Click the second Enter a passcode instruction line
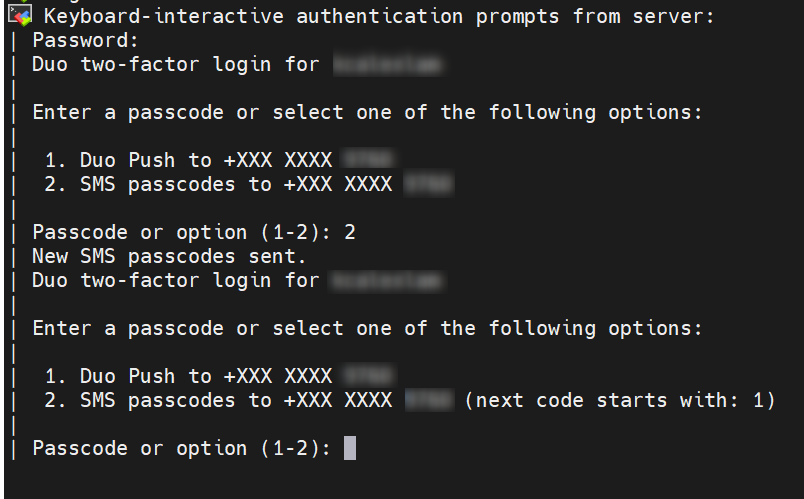The width and height of the screenshot is (804, 499). [367, 329]
